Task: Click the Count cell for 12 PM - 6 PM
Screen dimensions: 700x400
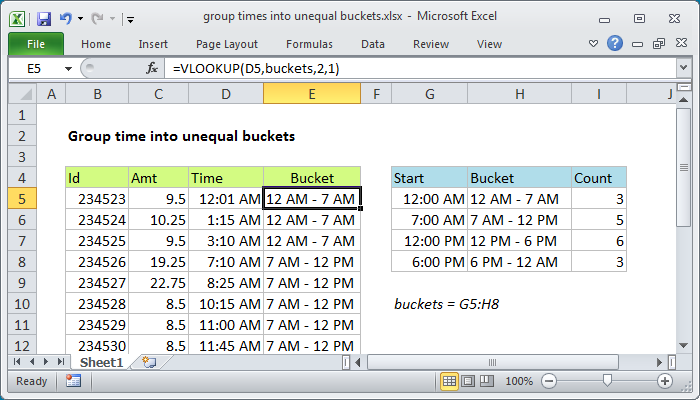Action: pos(599,241)
